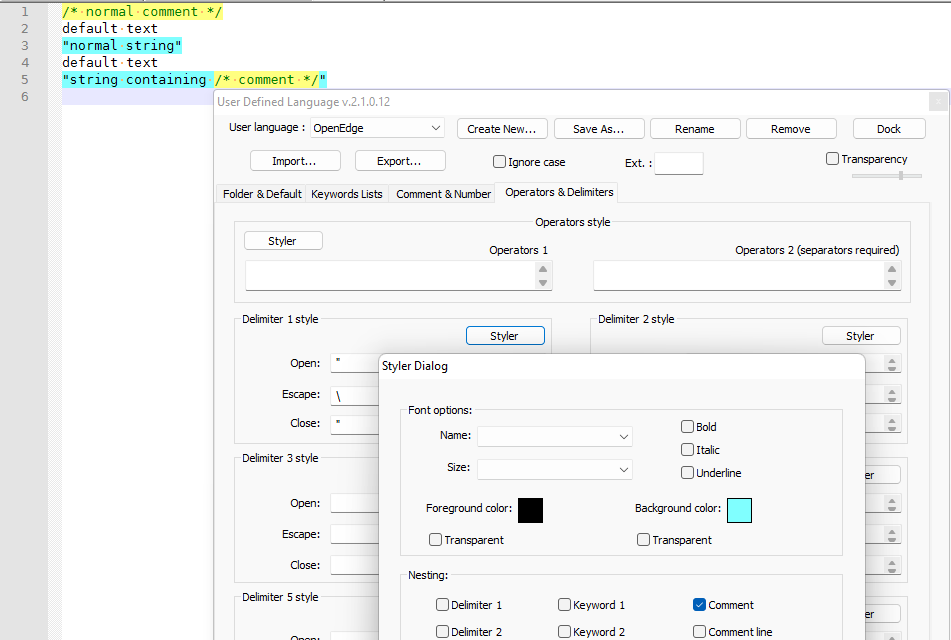Click the Operators 2 scroll up arrow
Viewport: 951px width, 640px height.
tap(892, 269)
